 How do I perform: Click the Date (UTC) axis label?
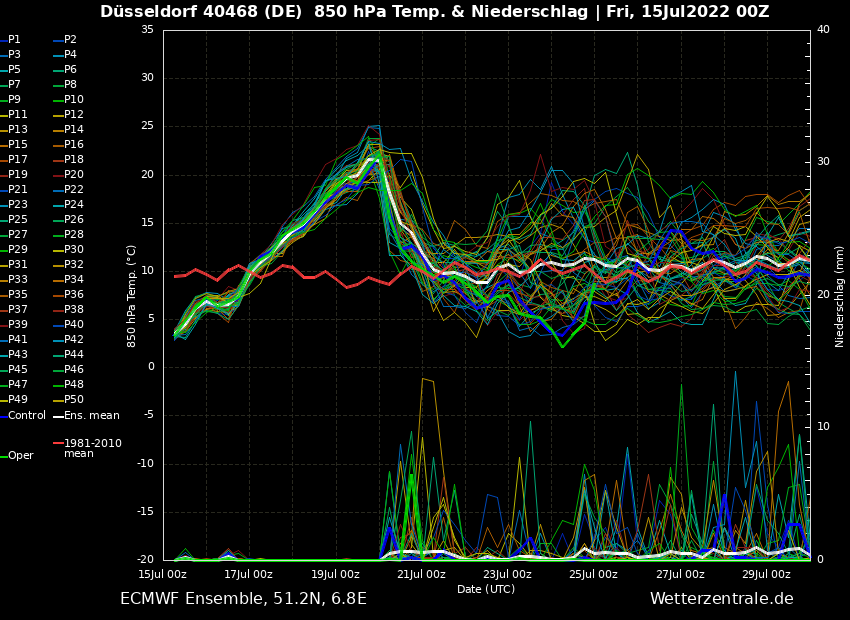click(486, 590)
